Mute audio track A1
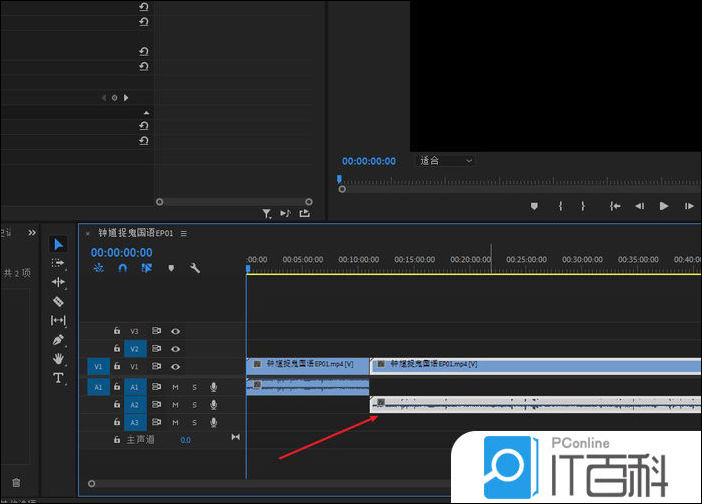The height and width of the screenshot is (504, 702). (x=175, y=387)
